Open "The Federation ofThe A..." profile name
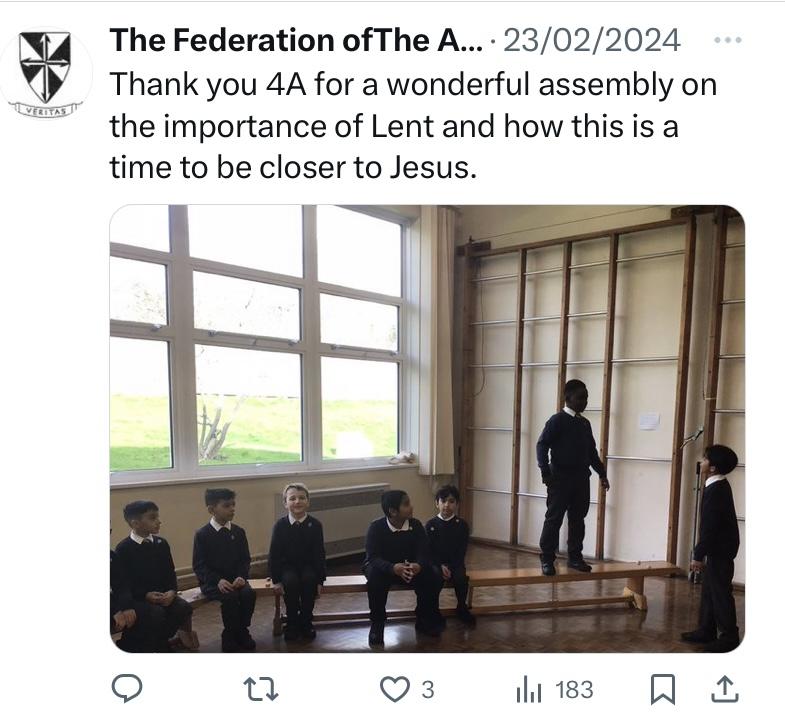The image size is (785, 712). click(x=296, y=41)
